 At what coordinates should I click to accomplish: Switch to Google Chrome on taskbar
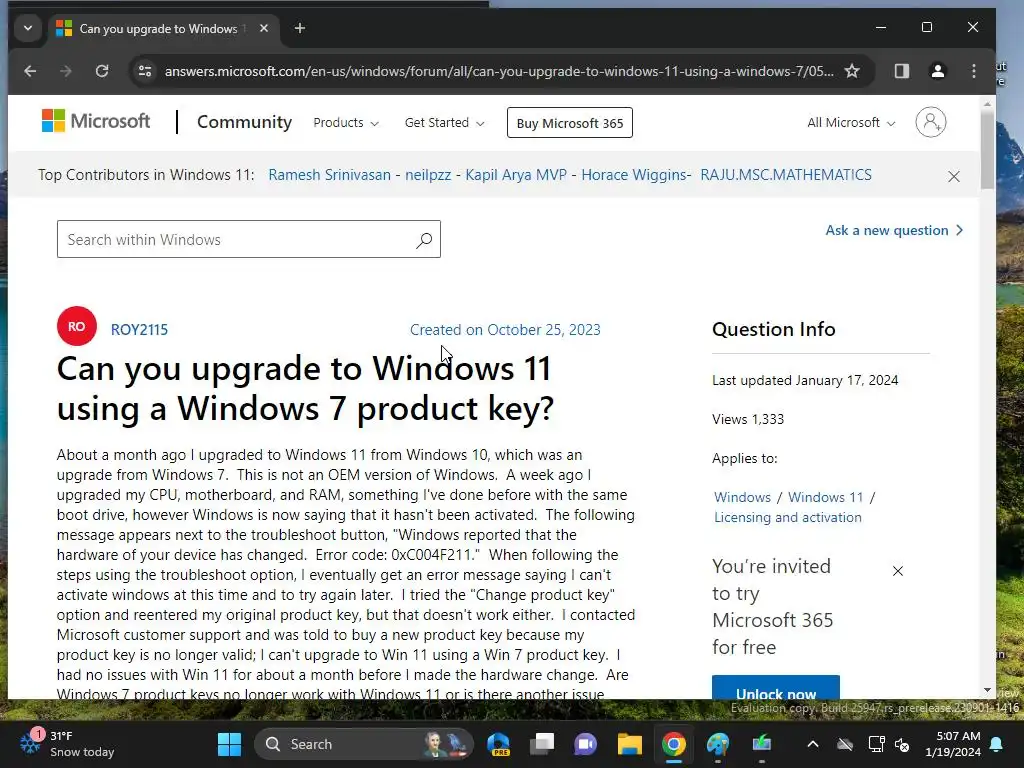click(673, 744)
